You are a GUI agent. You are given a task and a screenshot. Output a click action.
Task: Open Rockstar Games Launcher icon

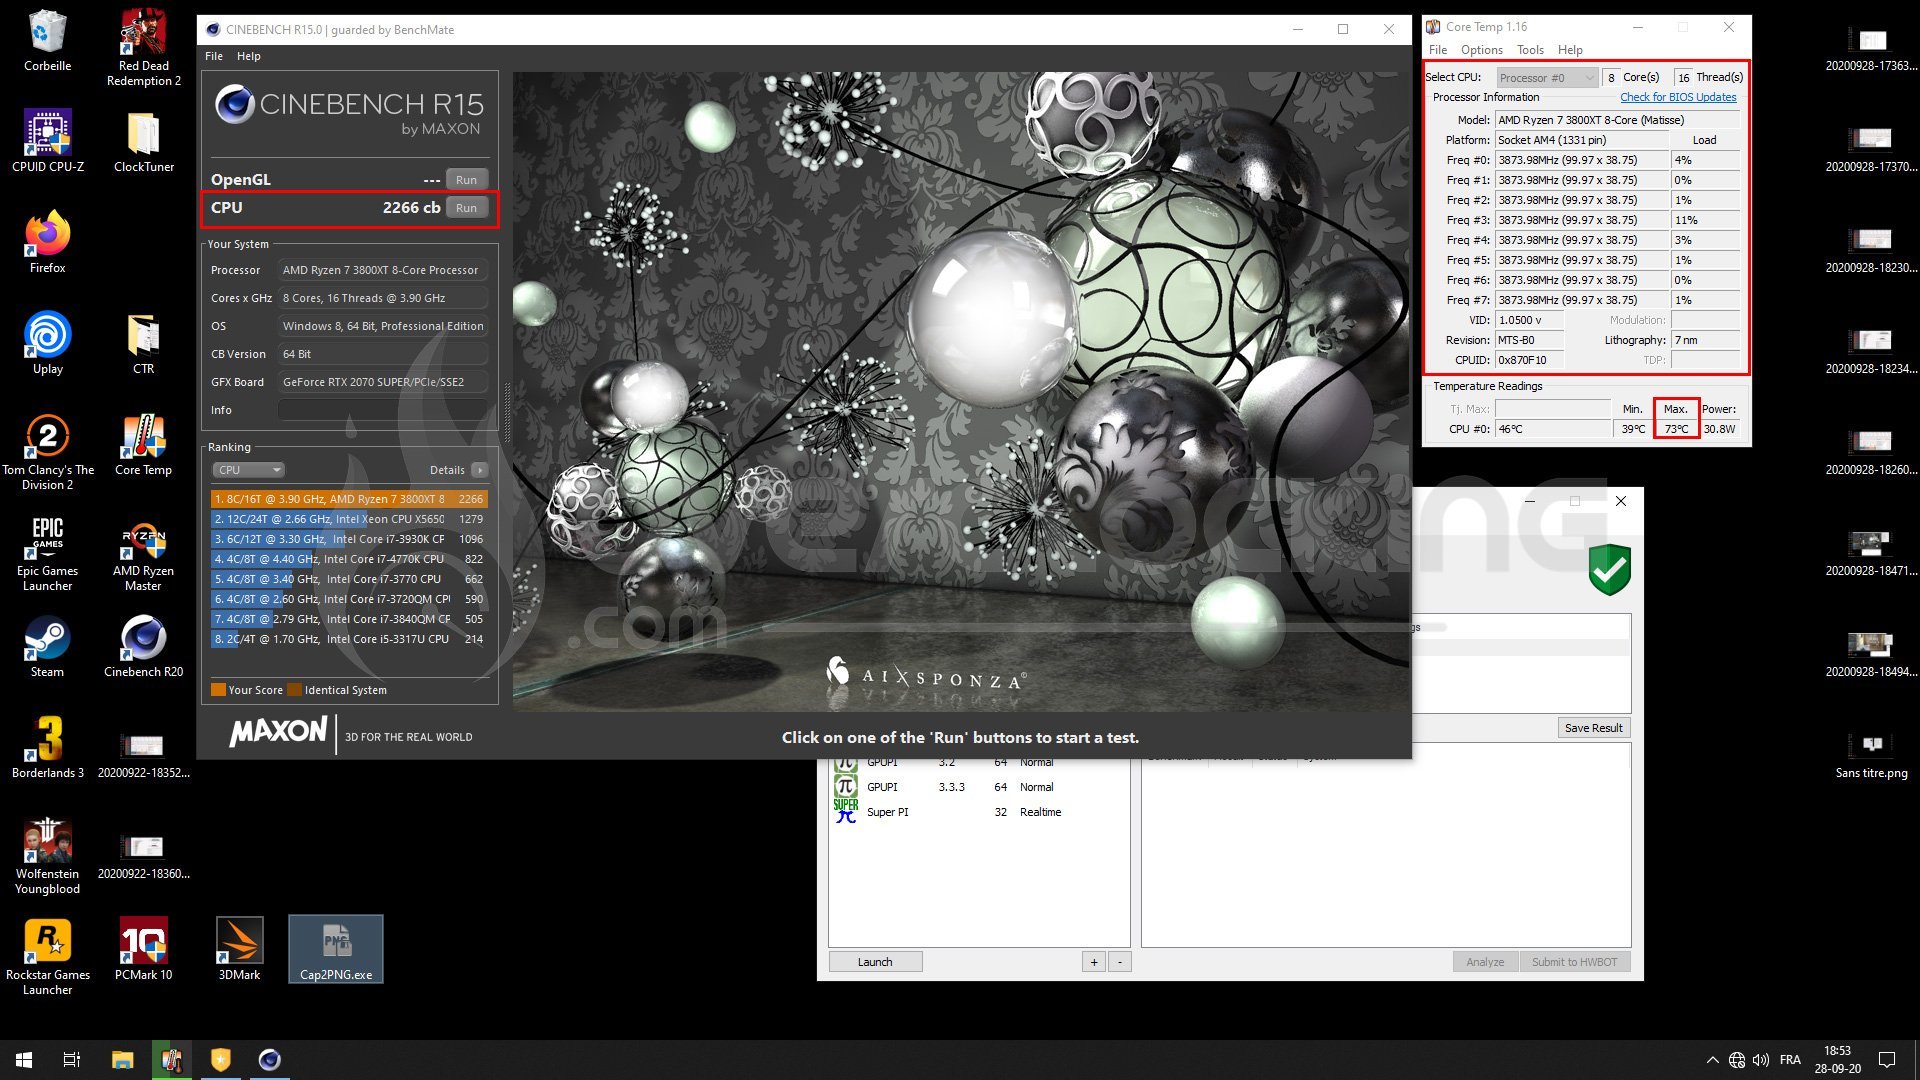click(47, 957)
